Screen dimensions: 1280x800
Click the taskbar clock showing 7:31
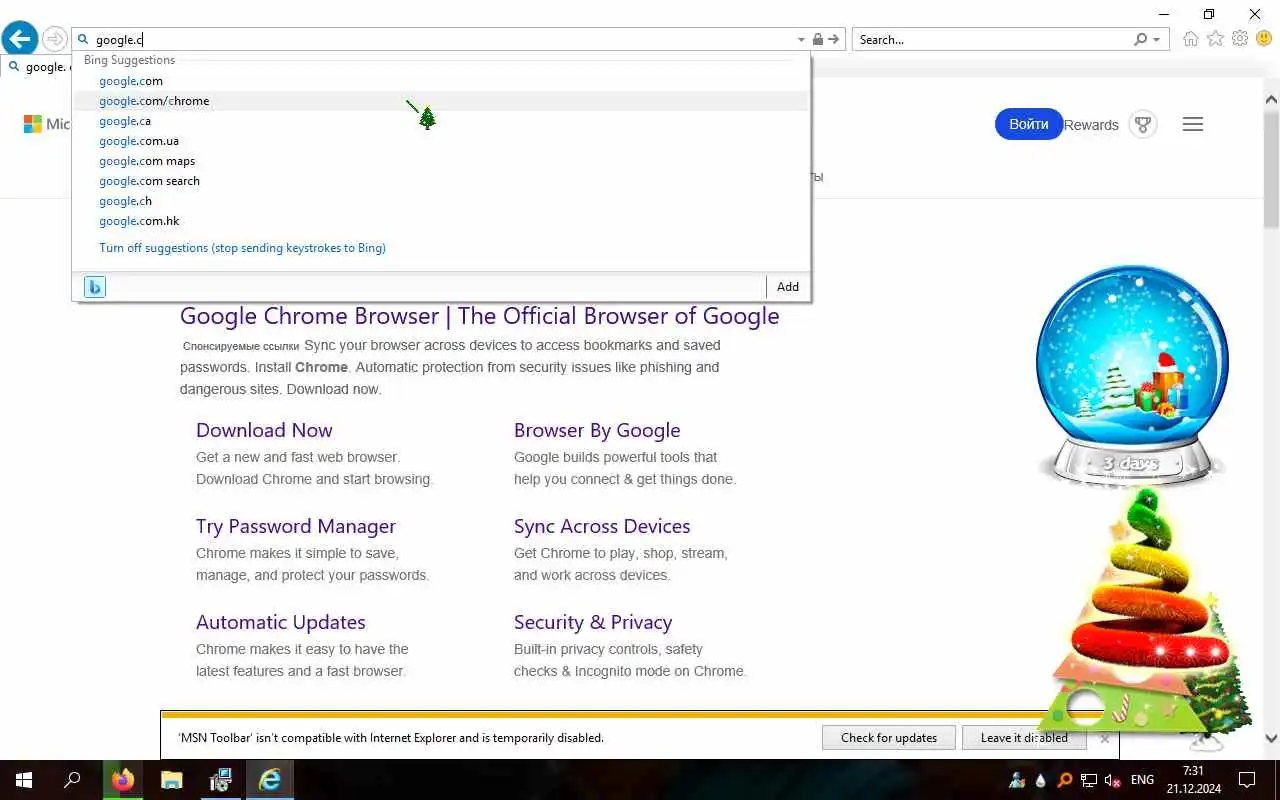click(x=1193, y=780)
